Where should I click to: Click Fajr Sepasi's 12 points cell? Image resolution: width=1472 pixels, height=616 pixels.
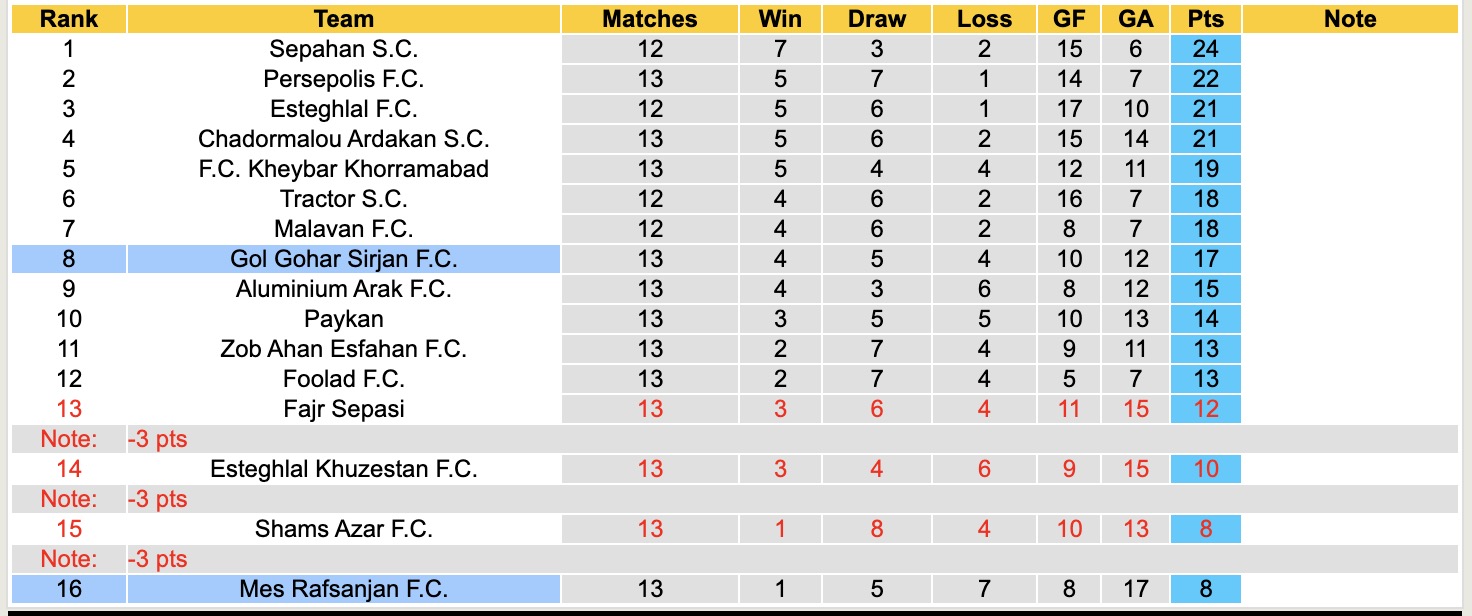tap(1206, 409)
